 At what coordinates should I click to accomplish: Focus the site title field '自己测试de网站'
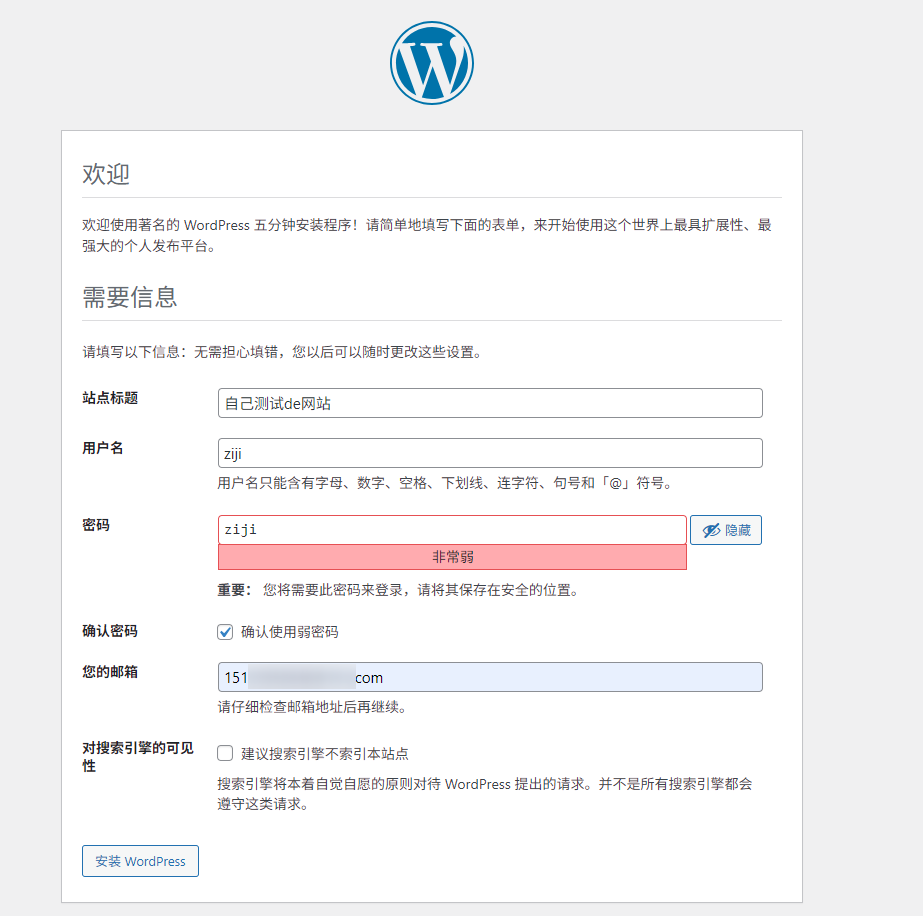click(x=490, y=403)
